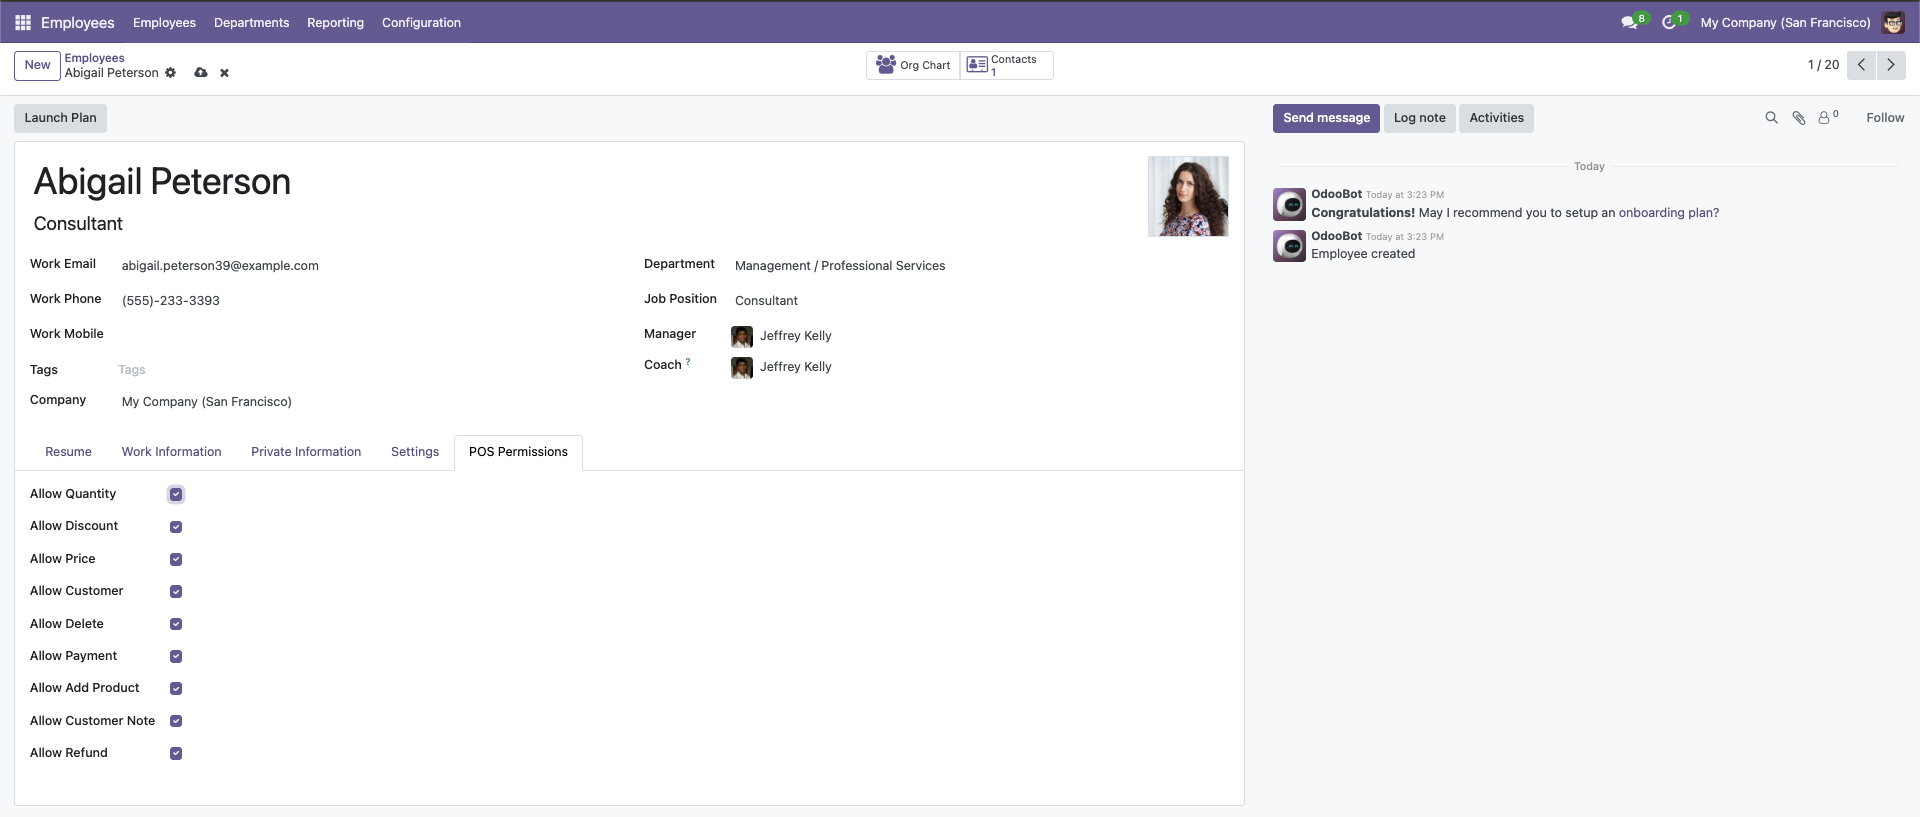The image size is (1920, 817).
Task: Open the Org Chart smart button
Action: [913, 65]
